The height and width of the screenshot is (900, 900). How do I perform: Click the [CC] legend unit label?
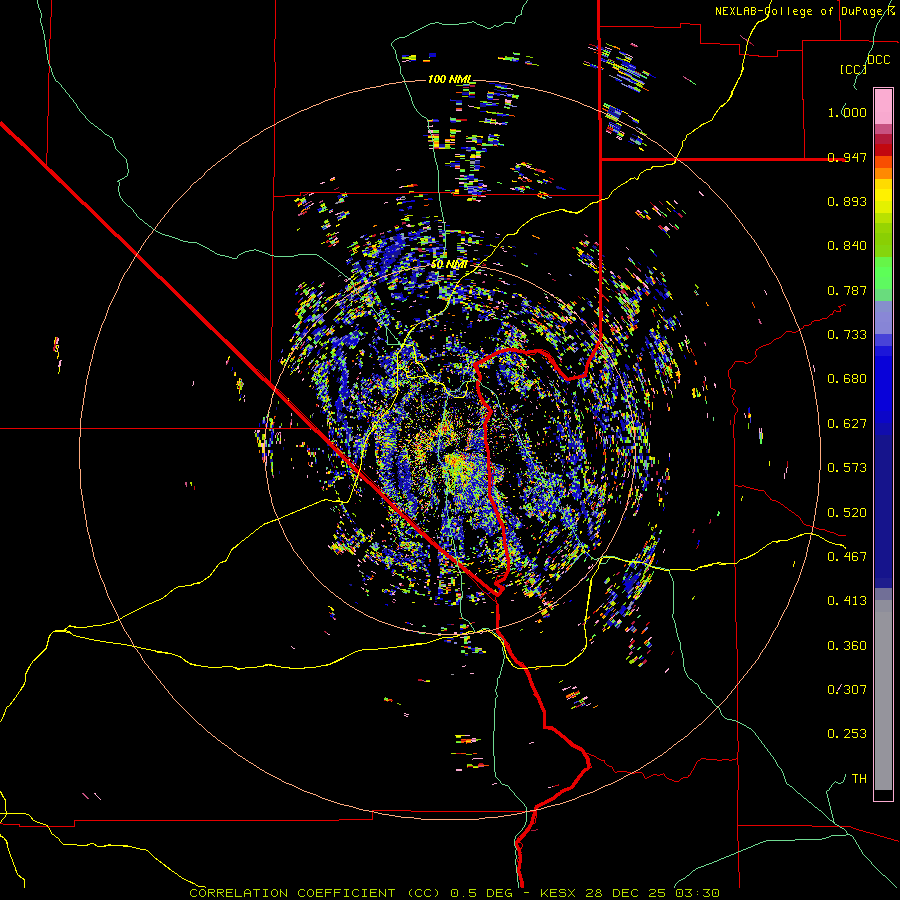pyautogui.click(x=853, y=69)
